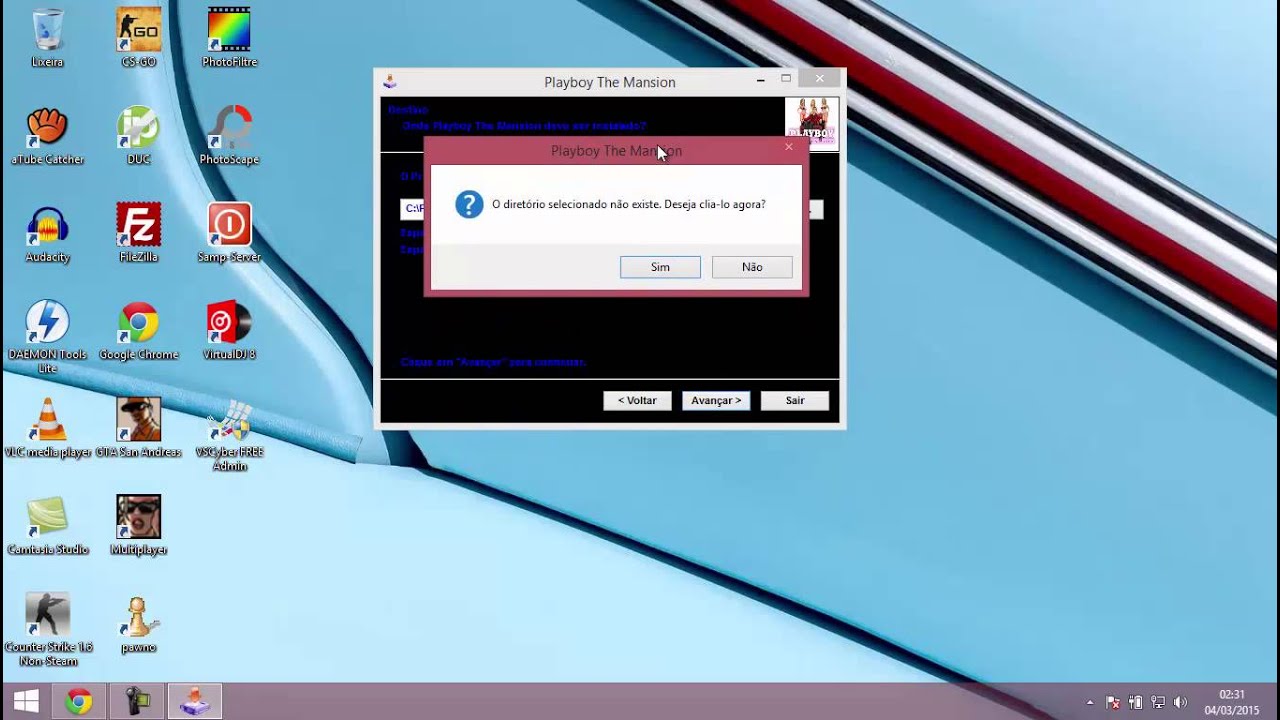Open the network tray icon
This screenshot has width=1280, height=720.
1158,702
